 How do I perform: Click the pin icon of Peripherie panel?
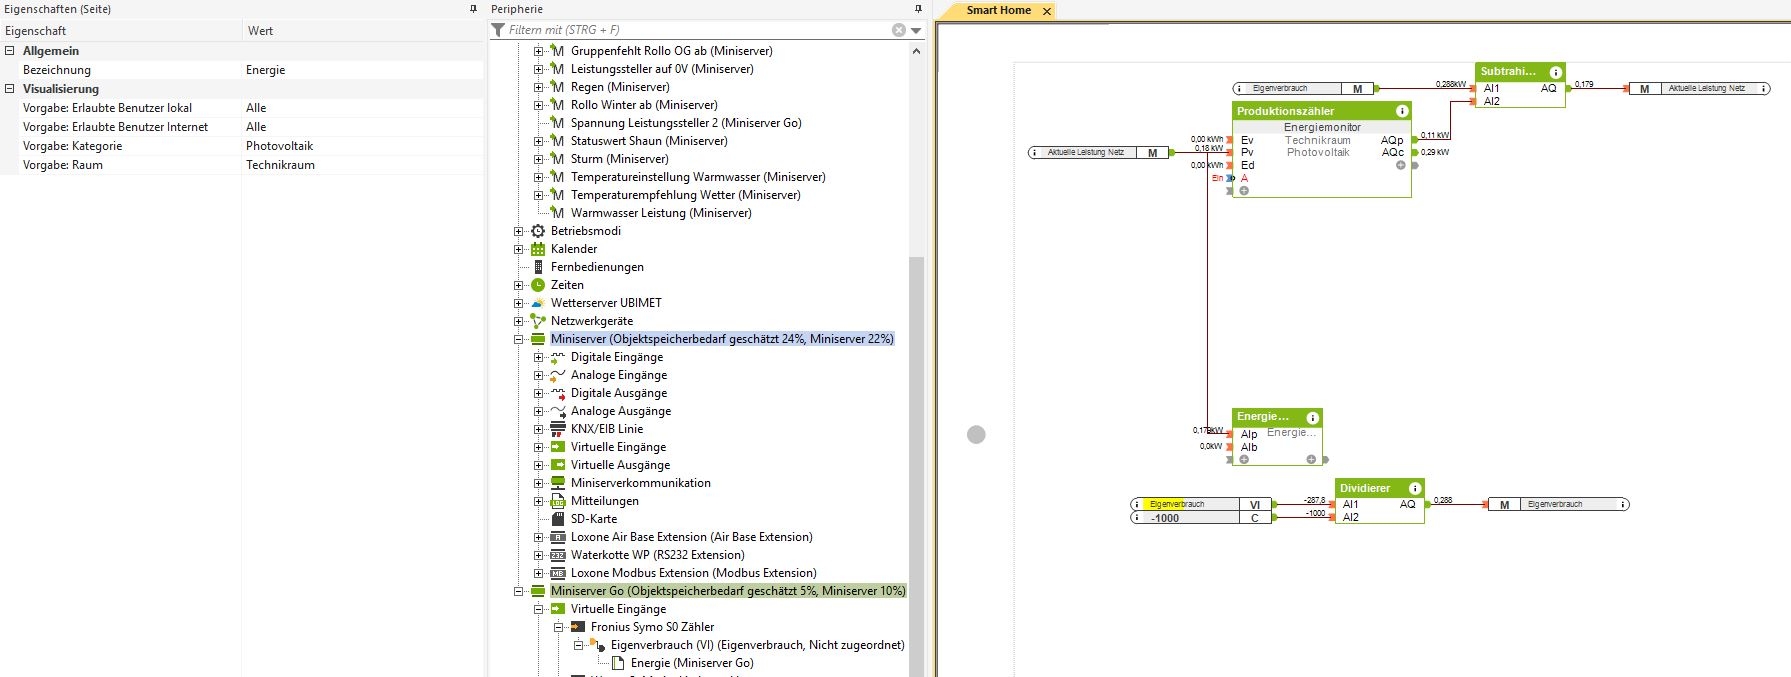click(x=918, y=9)
